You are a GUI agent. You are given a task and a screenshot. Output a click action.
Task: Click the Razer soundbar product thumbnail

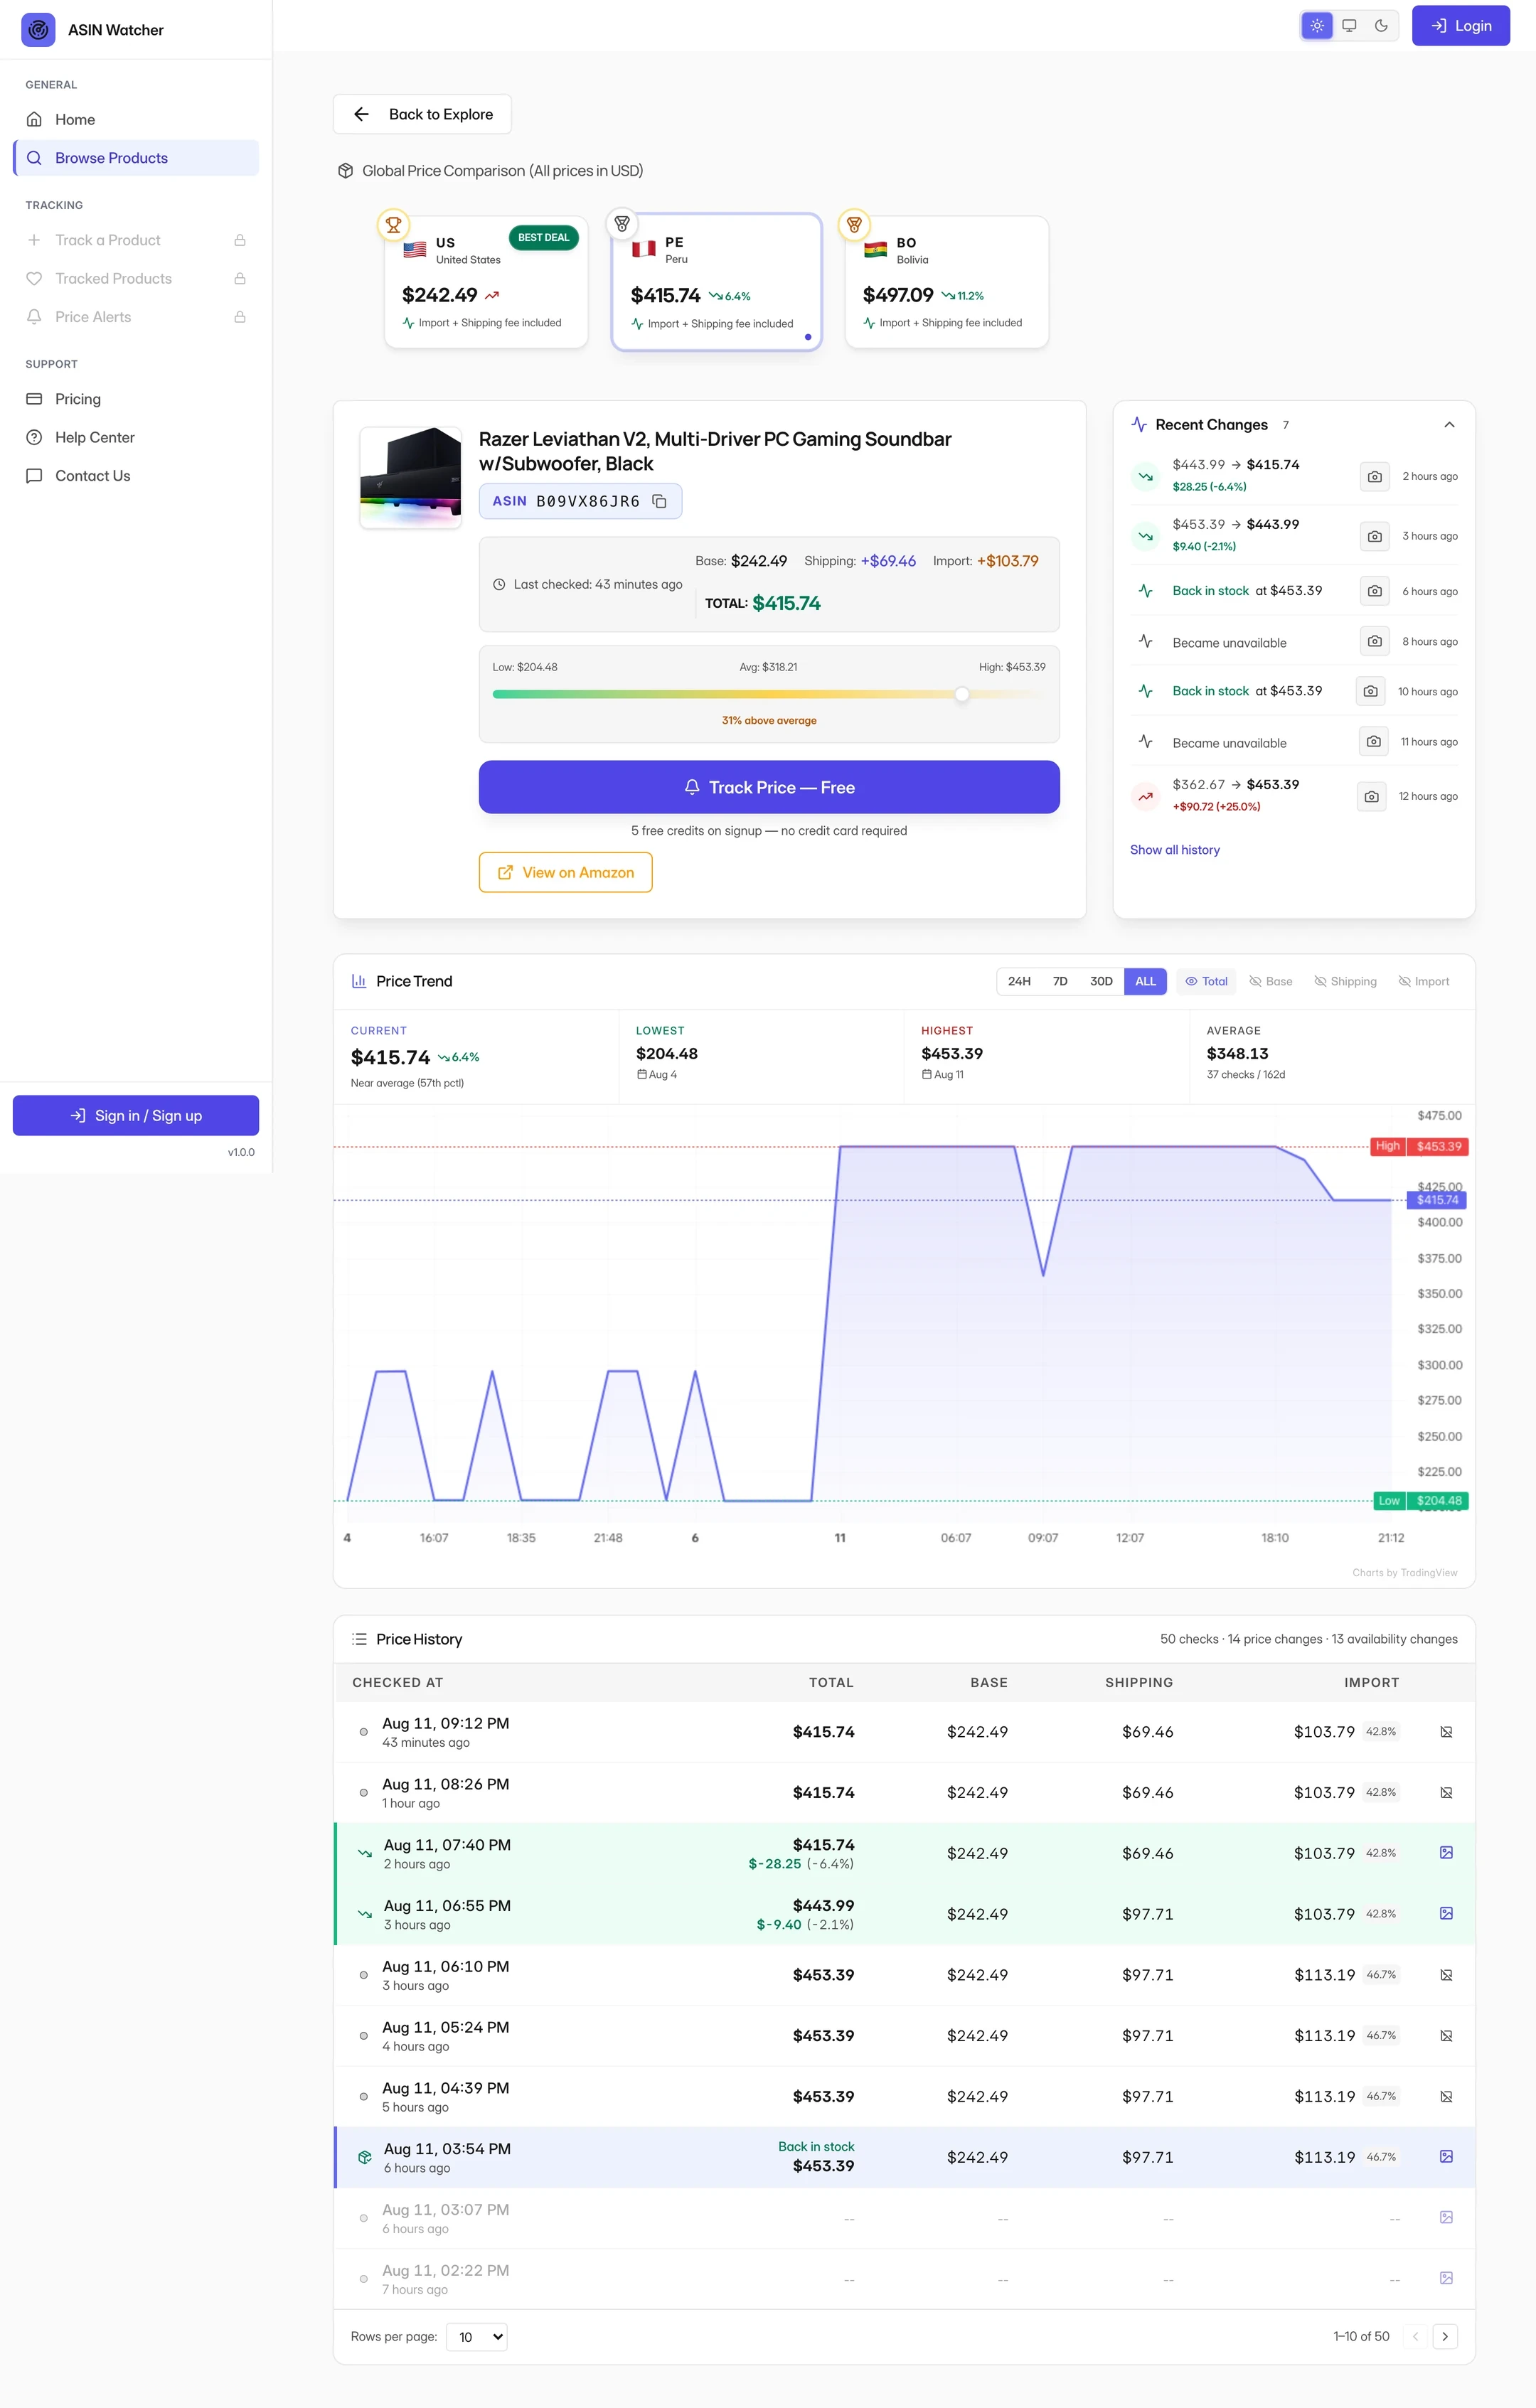pos(411,478)
